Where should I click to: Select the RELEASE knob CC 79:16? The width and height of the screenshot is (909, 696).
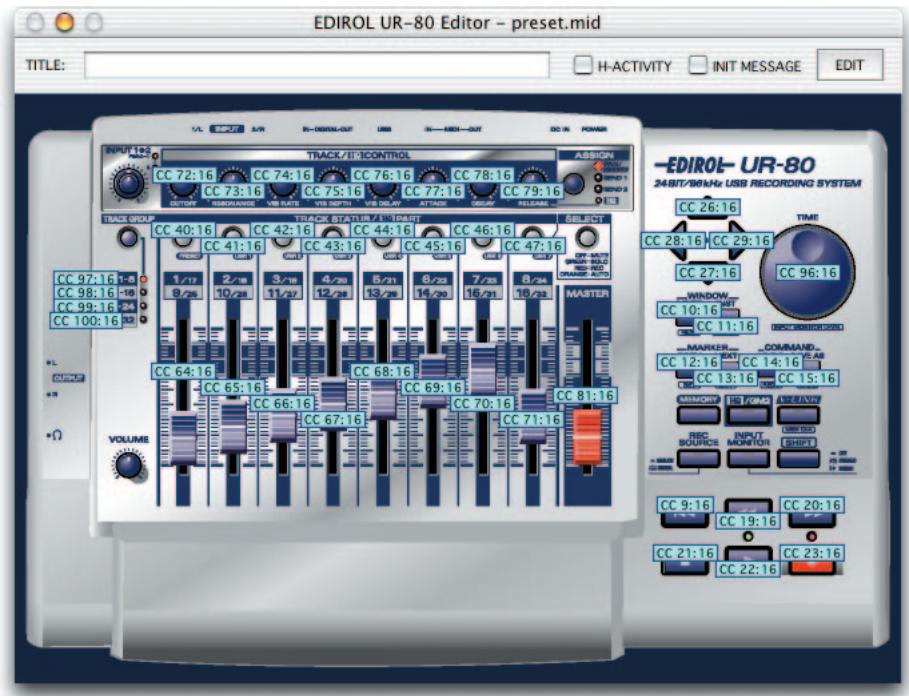[532, 191]
